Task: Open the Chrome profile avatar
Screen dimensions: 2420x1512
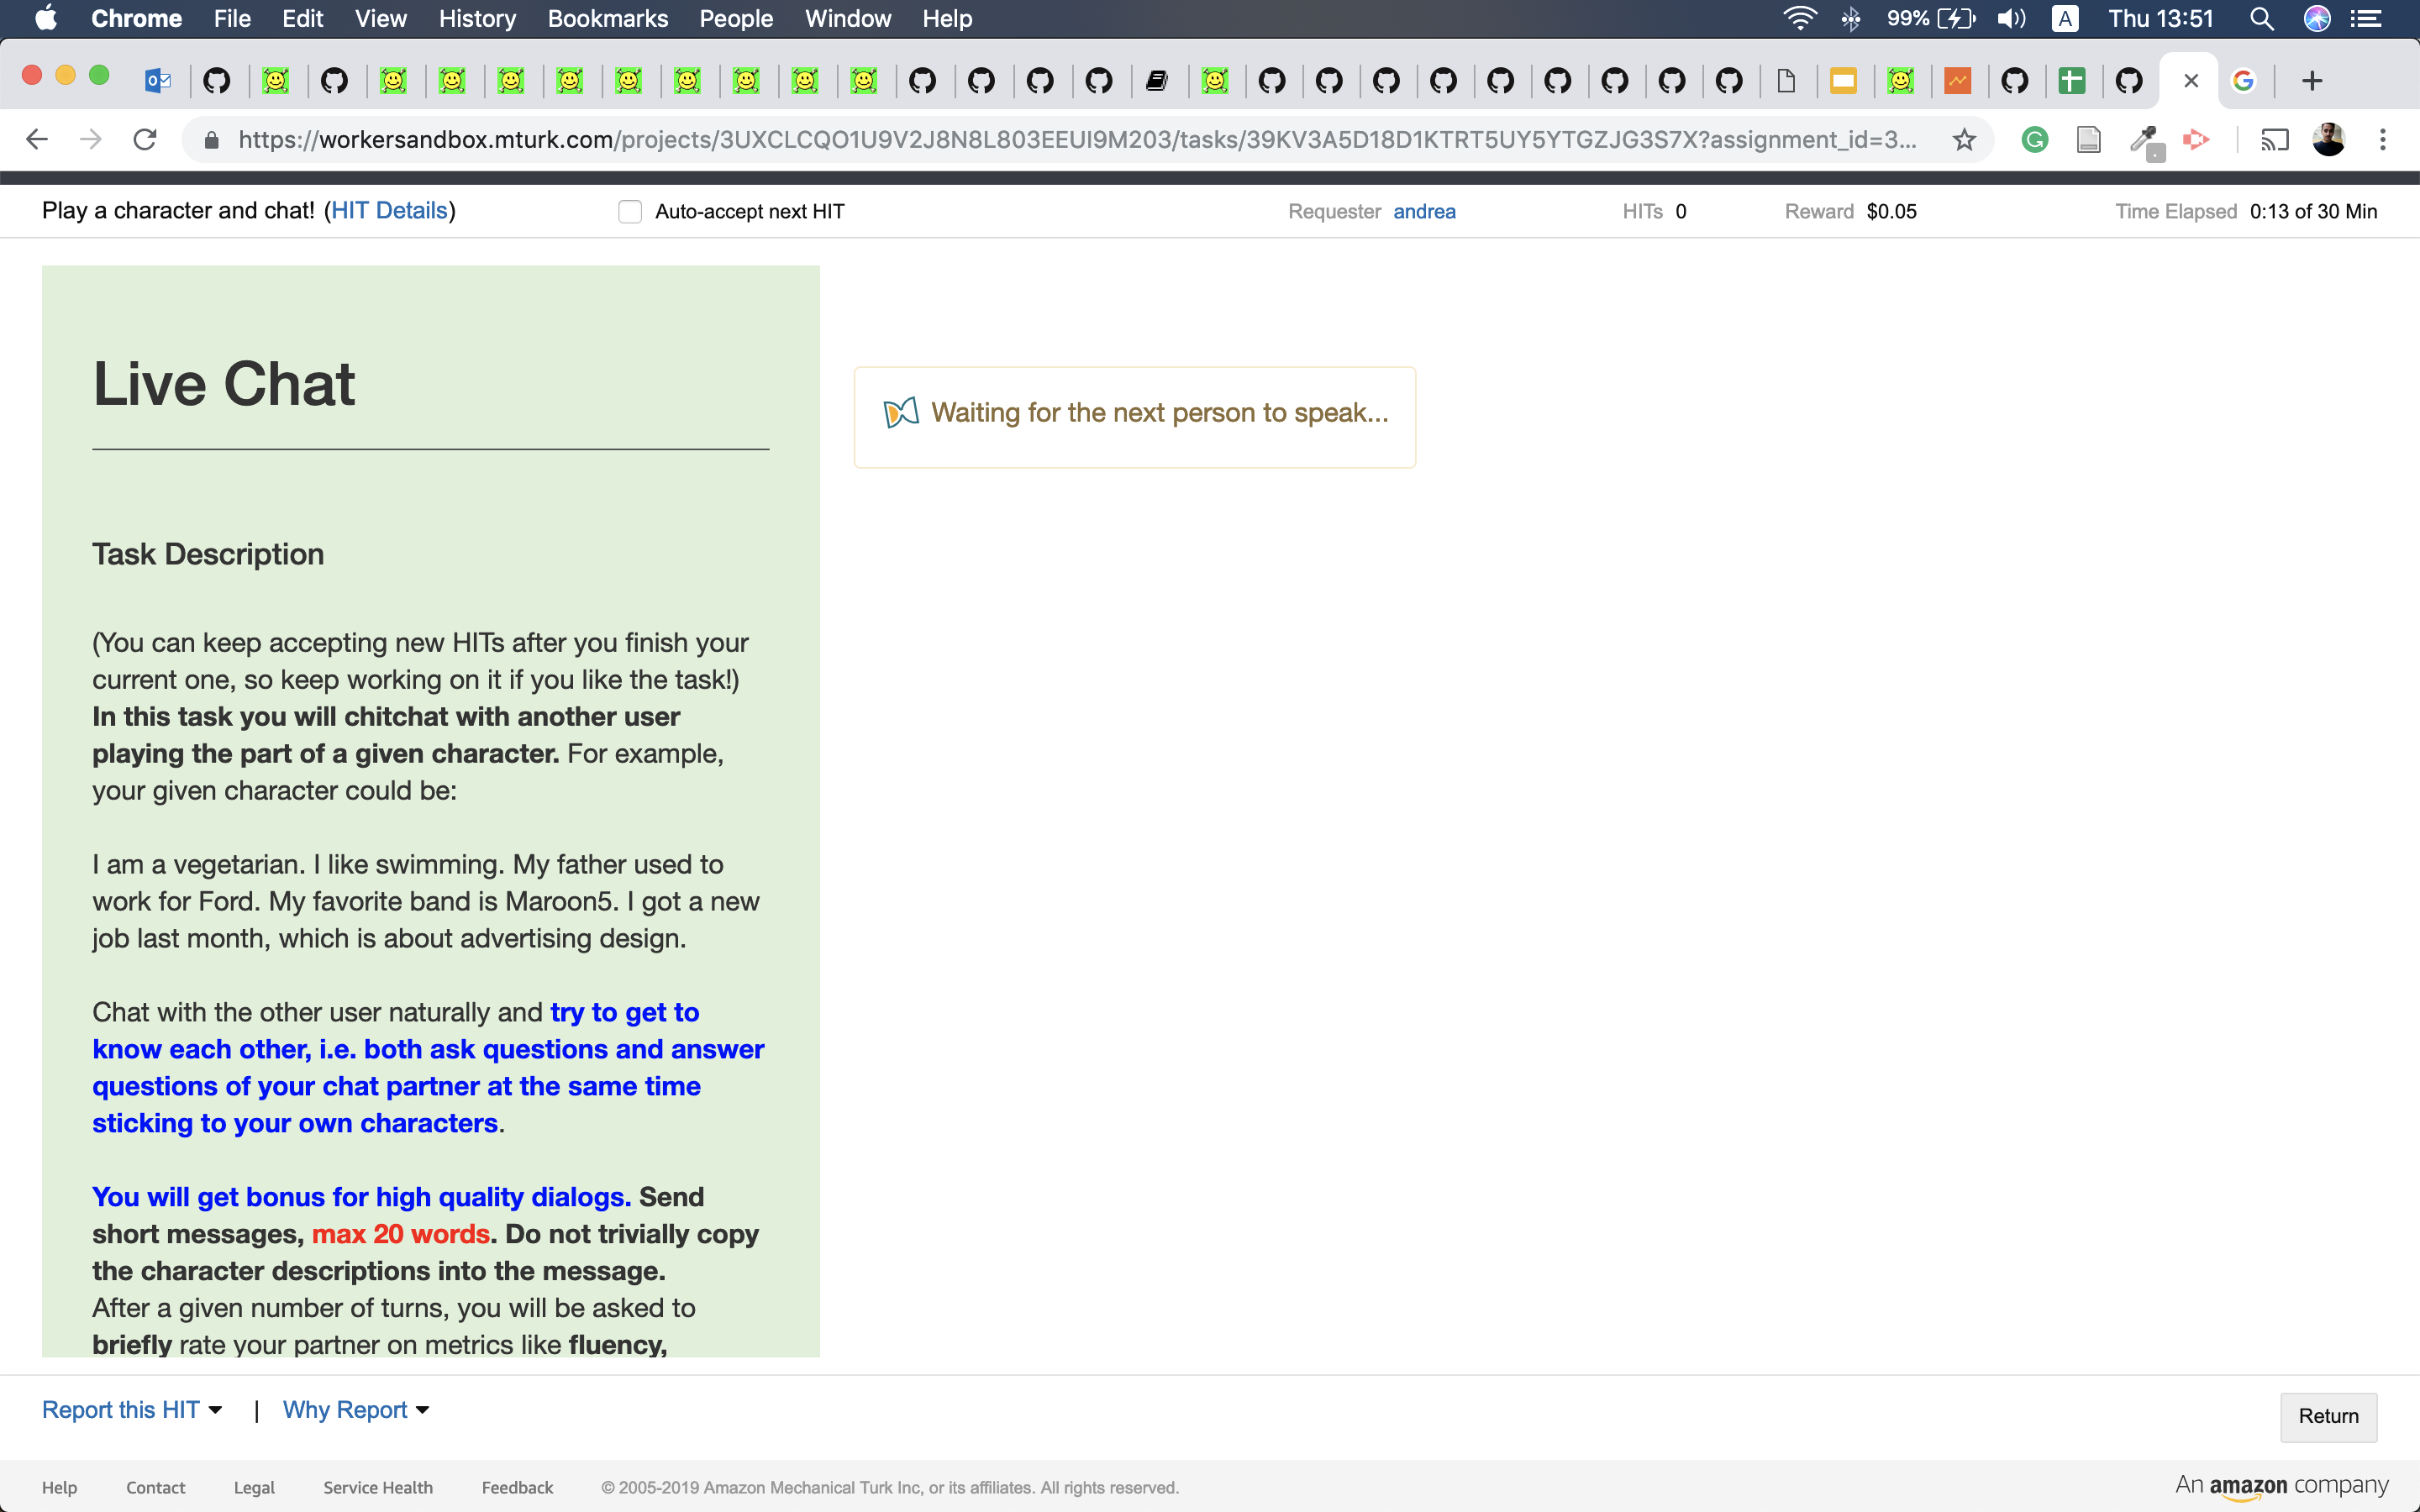Action: coord(2330,140)
